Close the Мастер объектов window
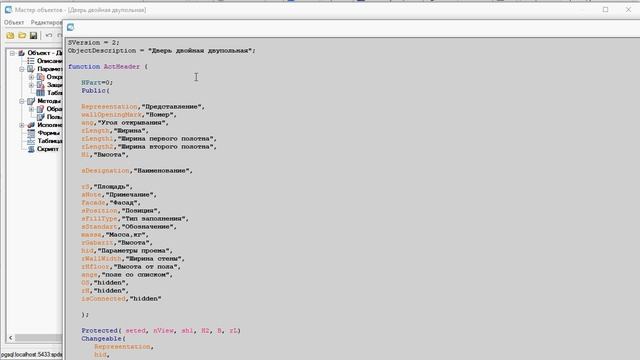 click(x=628, y=9)
